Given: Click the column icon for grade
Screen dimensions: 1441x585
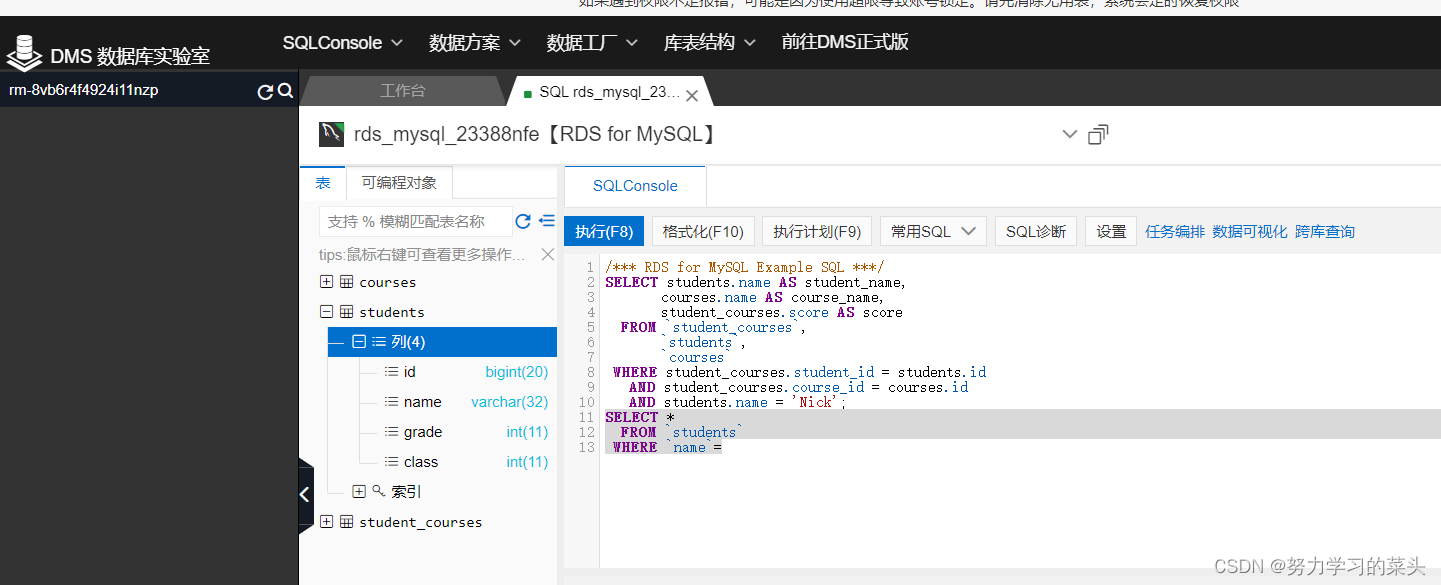Looking at the screenshot, I should tap(391, 432).
